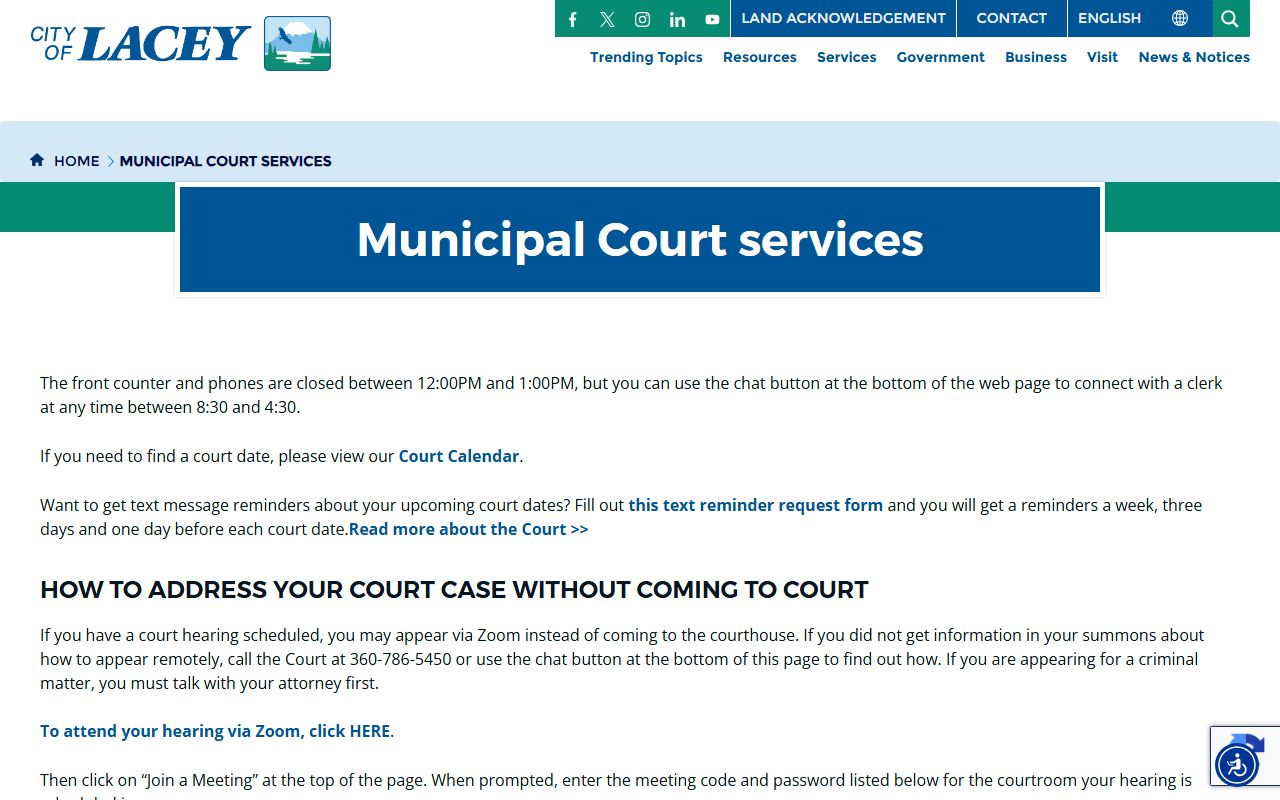Expand the Services menu

tap(846, 57)
